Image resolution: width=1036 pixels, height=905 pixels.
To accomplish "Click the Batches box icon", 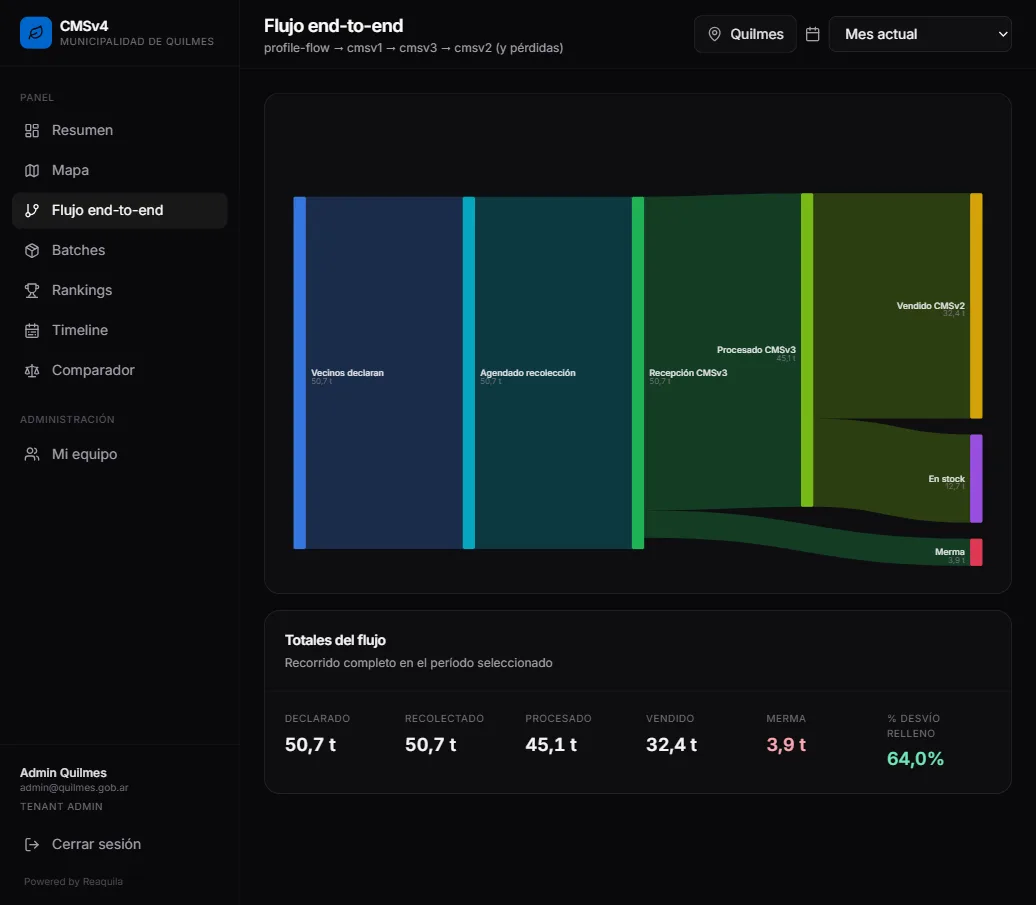I will point(32,250).
